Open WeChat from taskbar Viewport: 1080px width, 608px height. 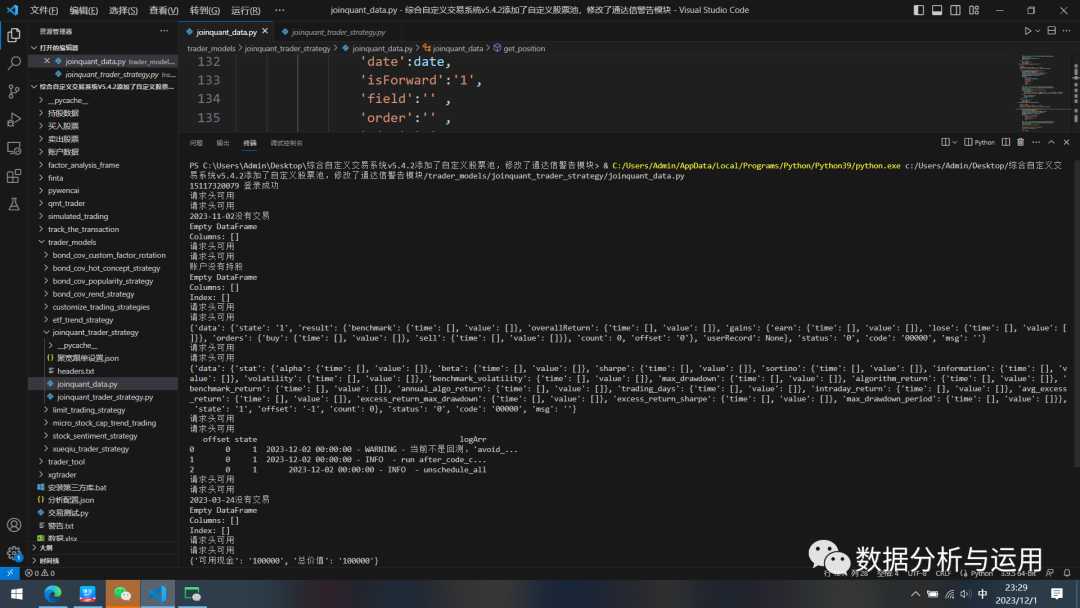pyautogui.click(x=123, y=594)
